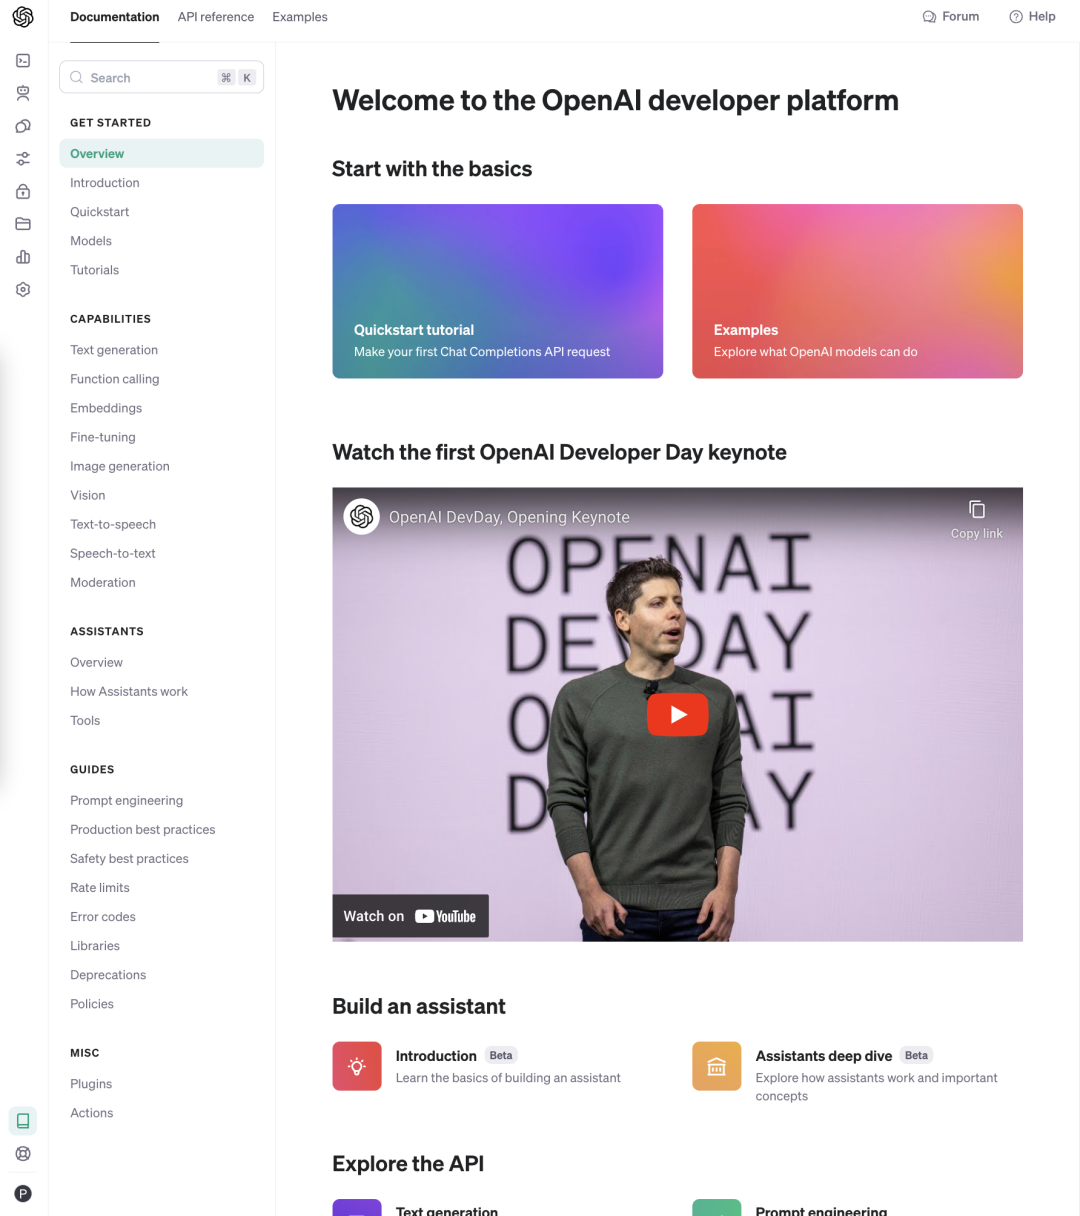Open the Prompt engineering guide in the sidebar
Viewport: 1080px width, 1216px height.
pyautogui.click(x=127, y=800)
